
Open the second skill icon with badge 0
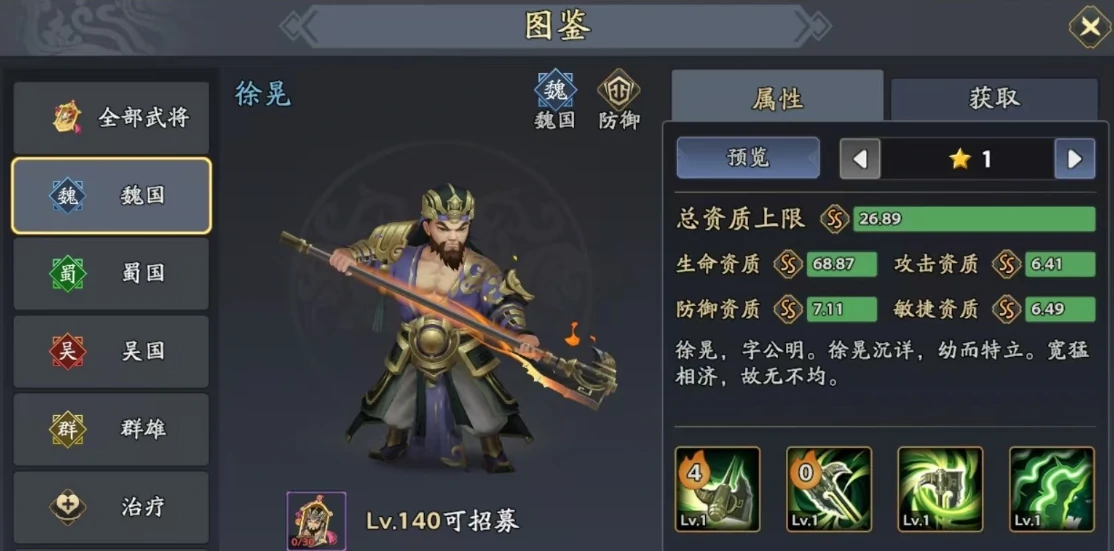pos(828,489)
